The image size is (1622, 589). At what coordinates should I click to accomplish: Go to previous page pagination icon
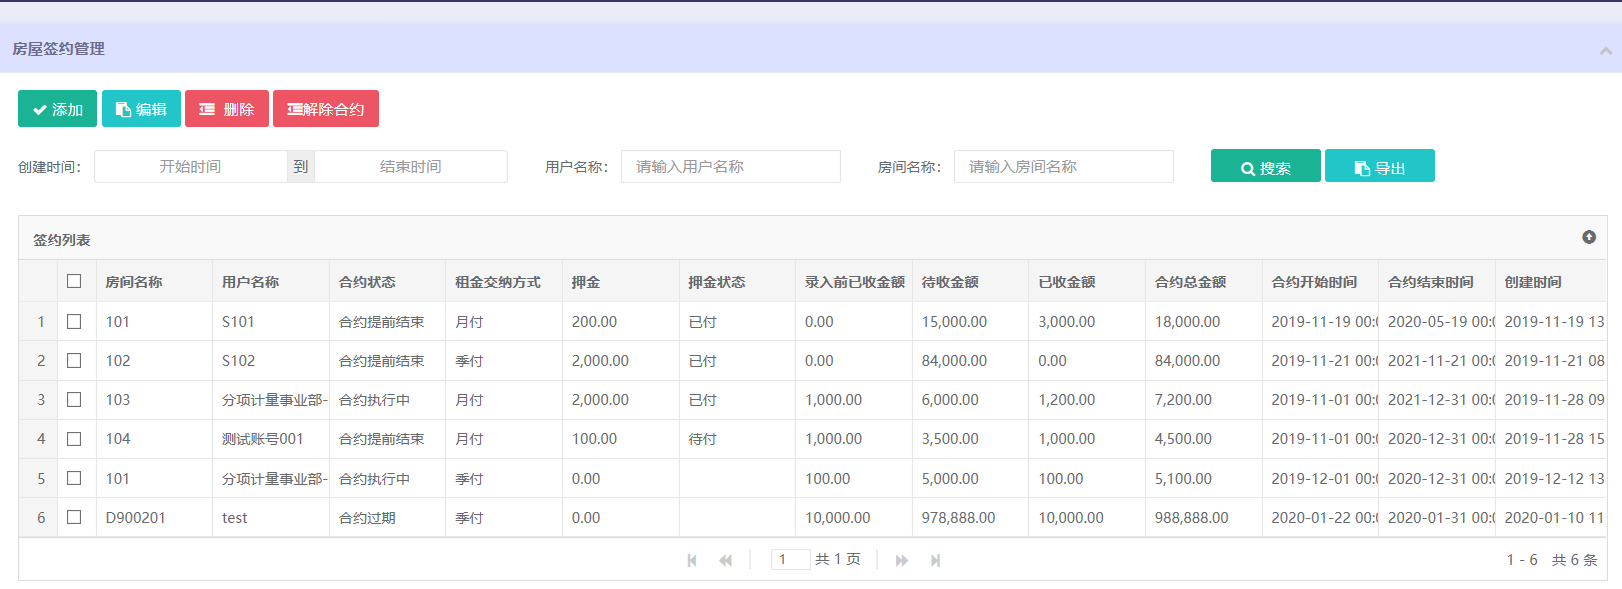(725, 560)
